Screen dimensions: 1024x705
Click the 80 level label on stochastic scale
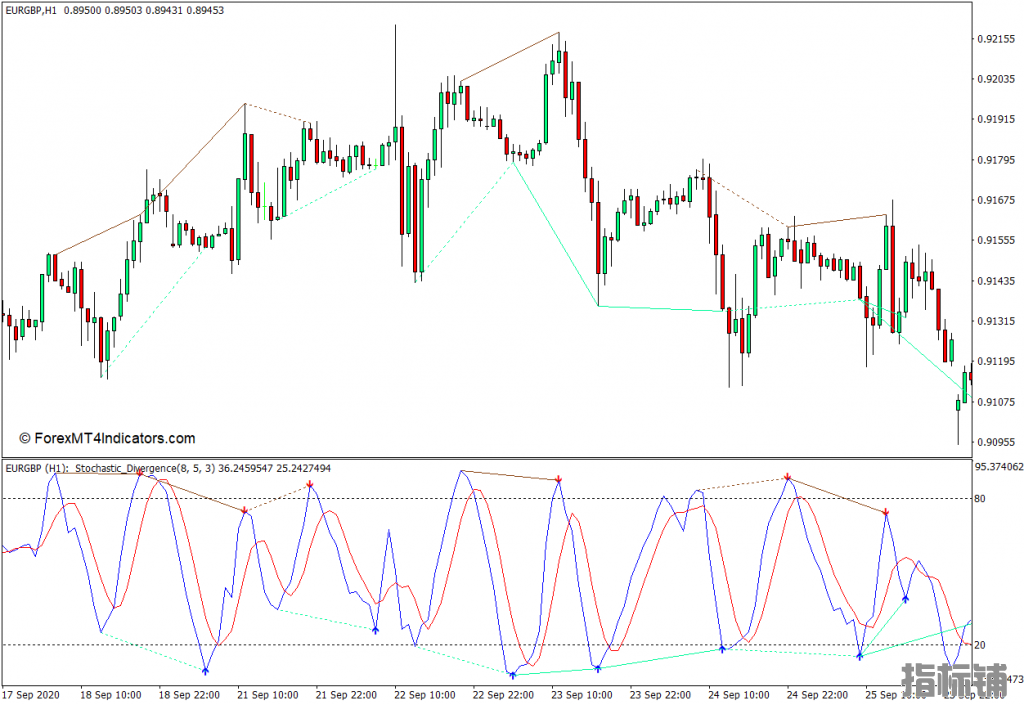[x=980, y=499]
